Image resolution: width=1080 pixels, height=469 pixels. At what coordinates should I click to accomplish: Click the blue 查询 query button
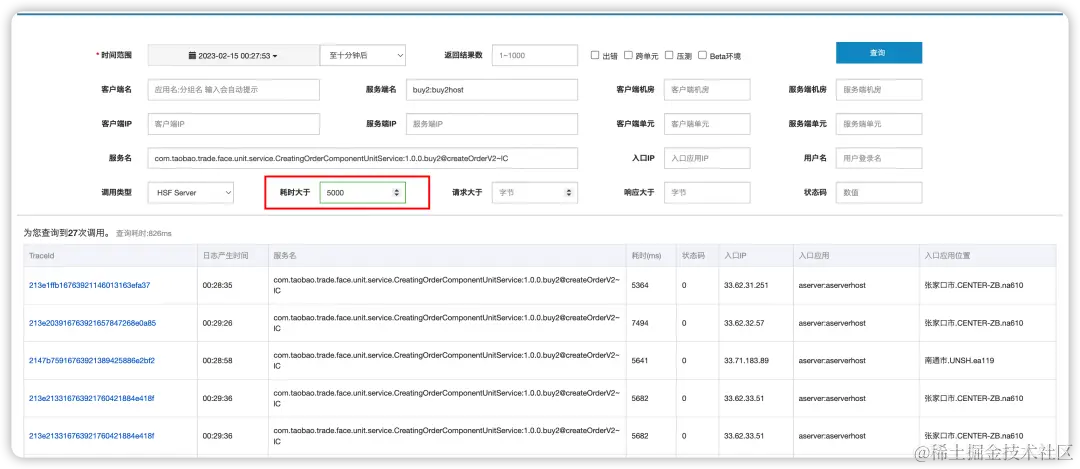(x=878, y=52)
